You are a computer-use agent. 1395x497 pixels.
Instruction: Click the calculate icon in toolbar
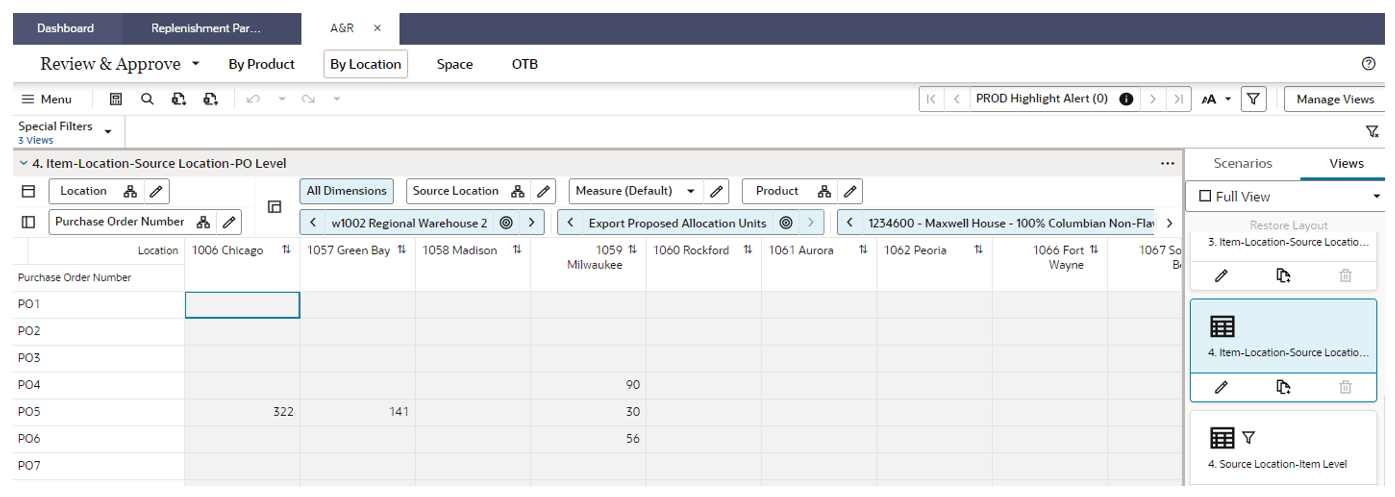[x=116, y=99]
